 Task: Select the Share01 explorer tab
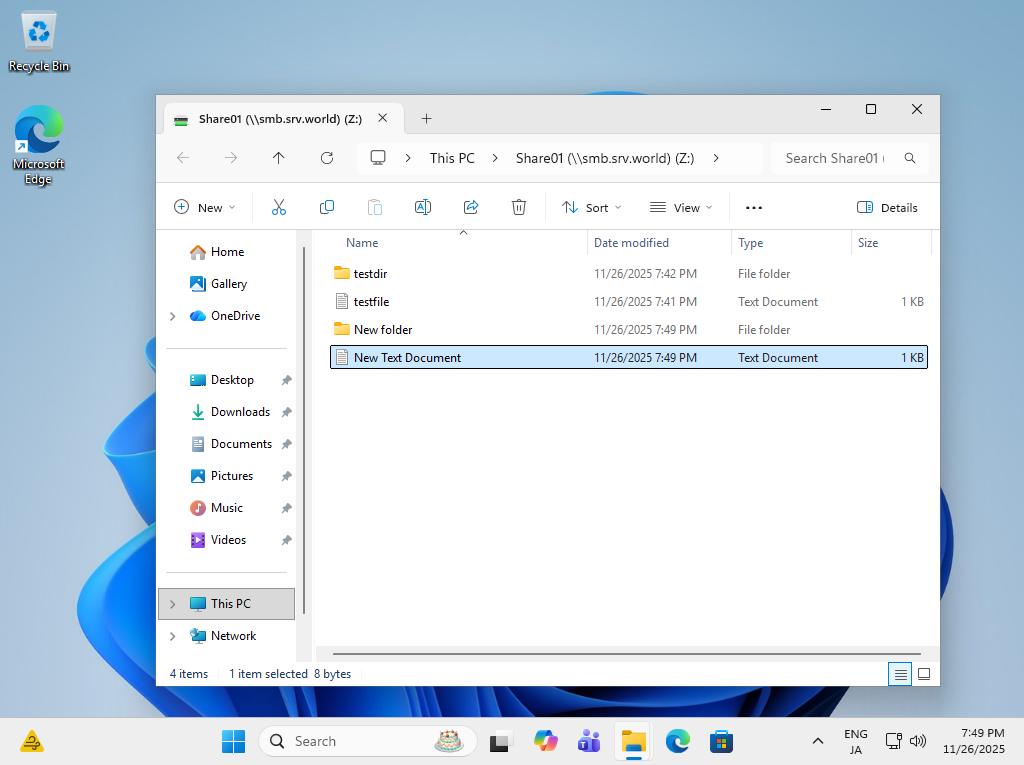coord(280,118)
